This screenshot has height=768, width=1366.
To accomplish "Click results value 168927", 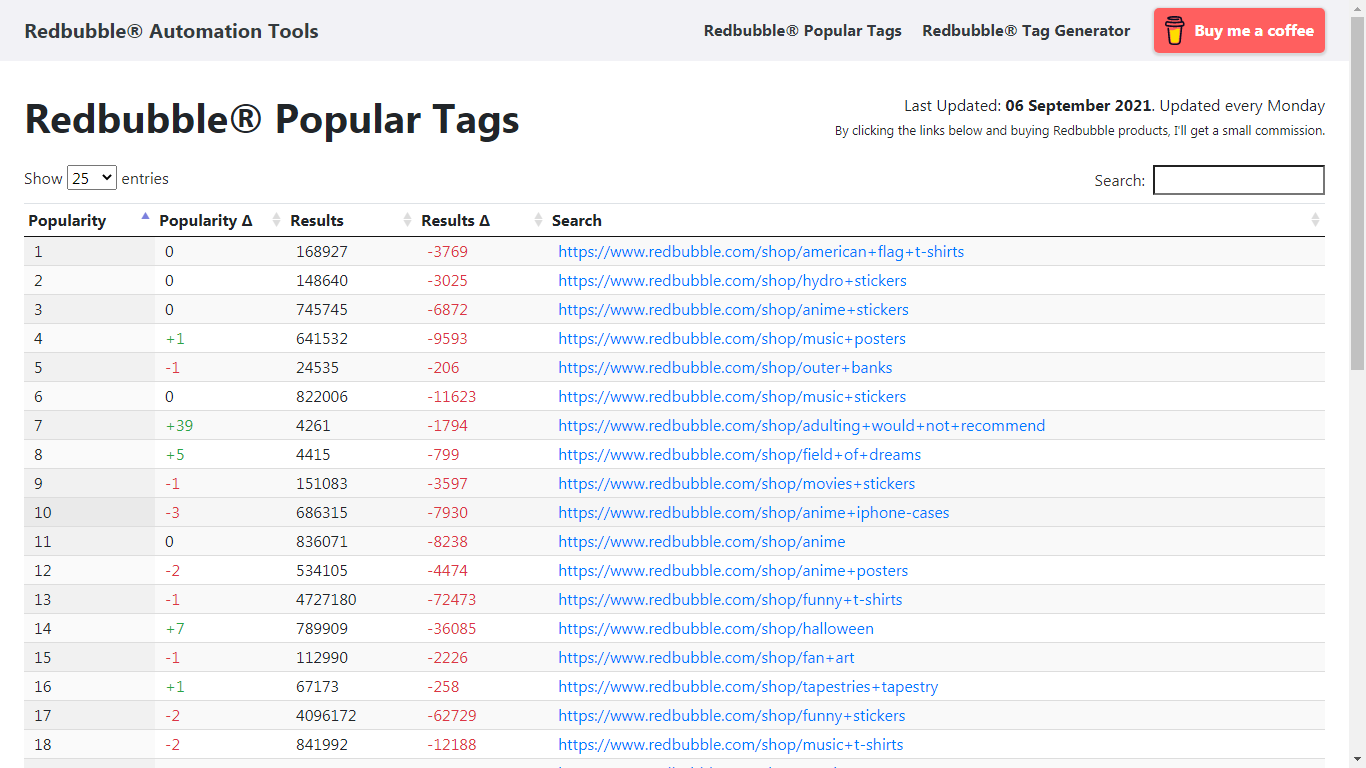I will click(x=322, y=252).
